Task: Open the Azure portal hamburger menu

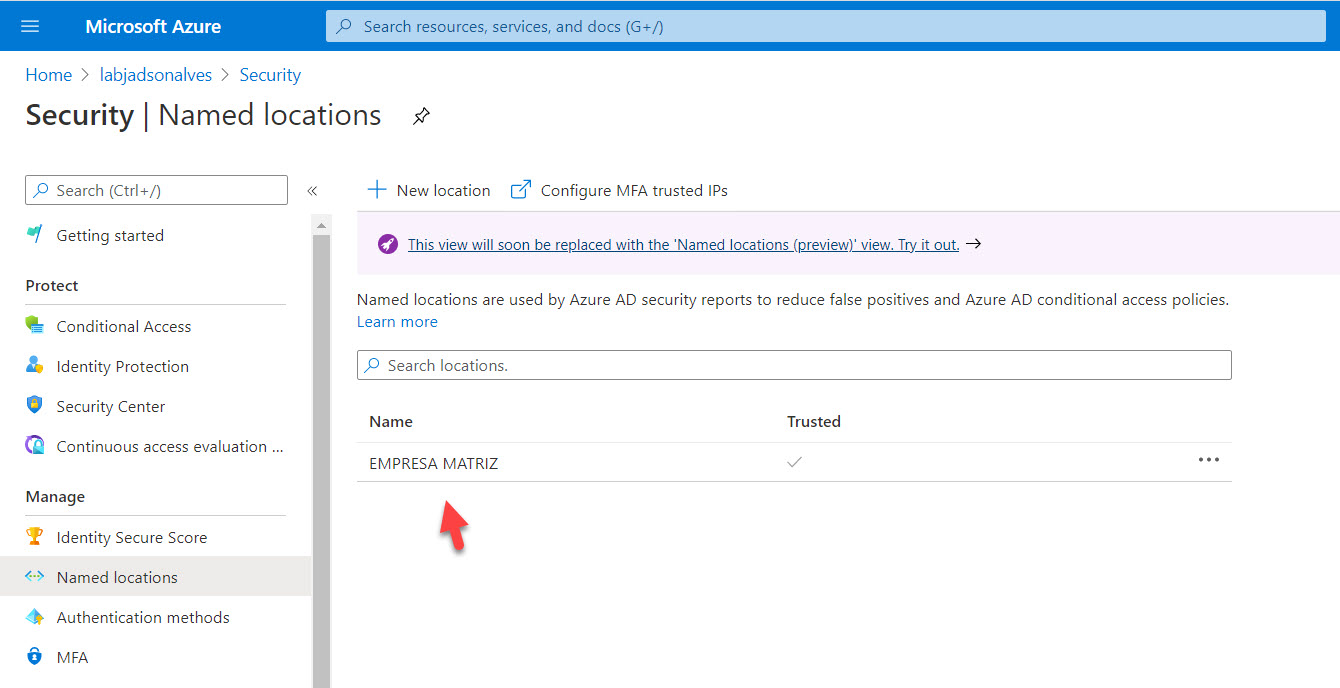Action: point(30,26)
